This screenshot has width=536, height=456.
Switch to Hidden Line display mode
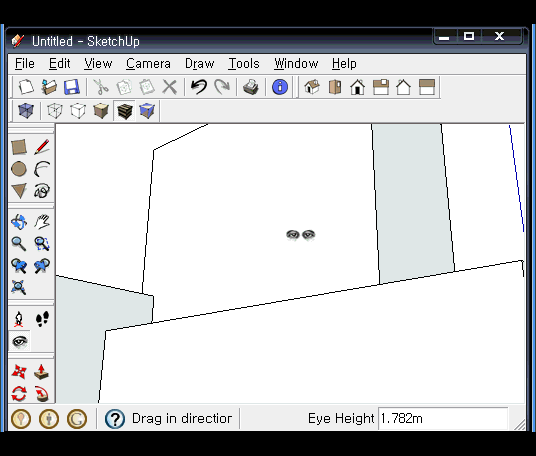click(78, 111)
